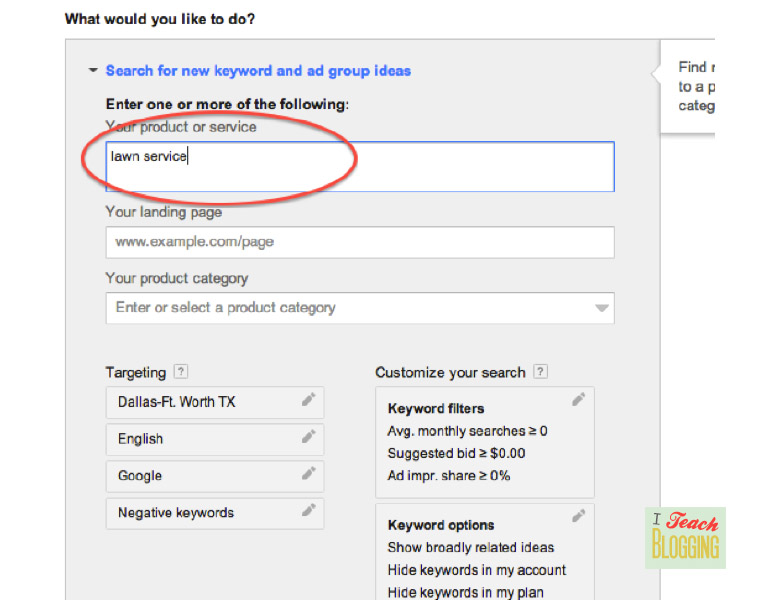Select the Dallas-Ft. Worth TX targeting row
This screenshot has width=768, height=600.
pyautogui.click(x=200, y=402)
